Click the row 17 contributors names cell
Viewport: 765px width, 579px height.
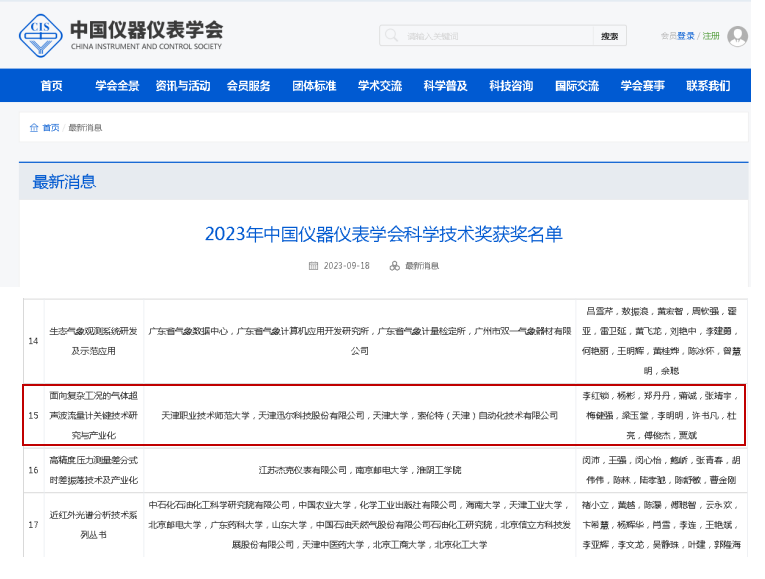click(x=661, y=525)
